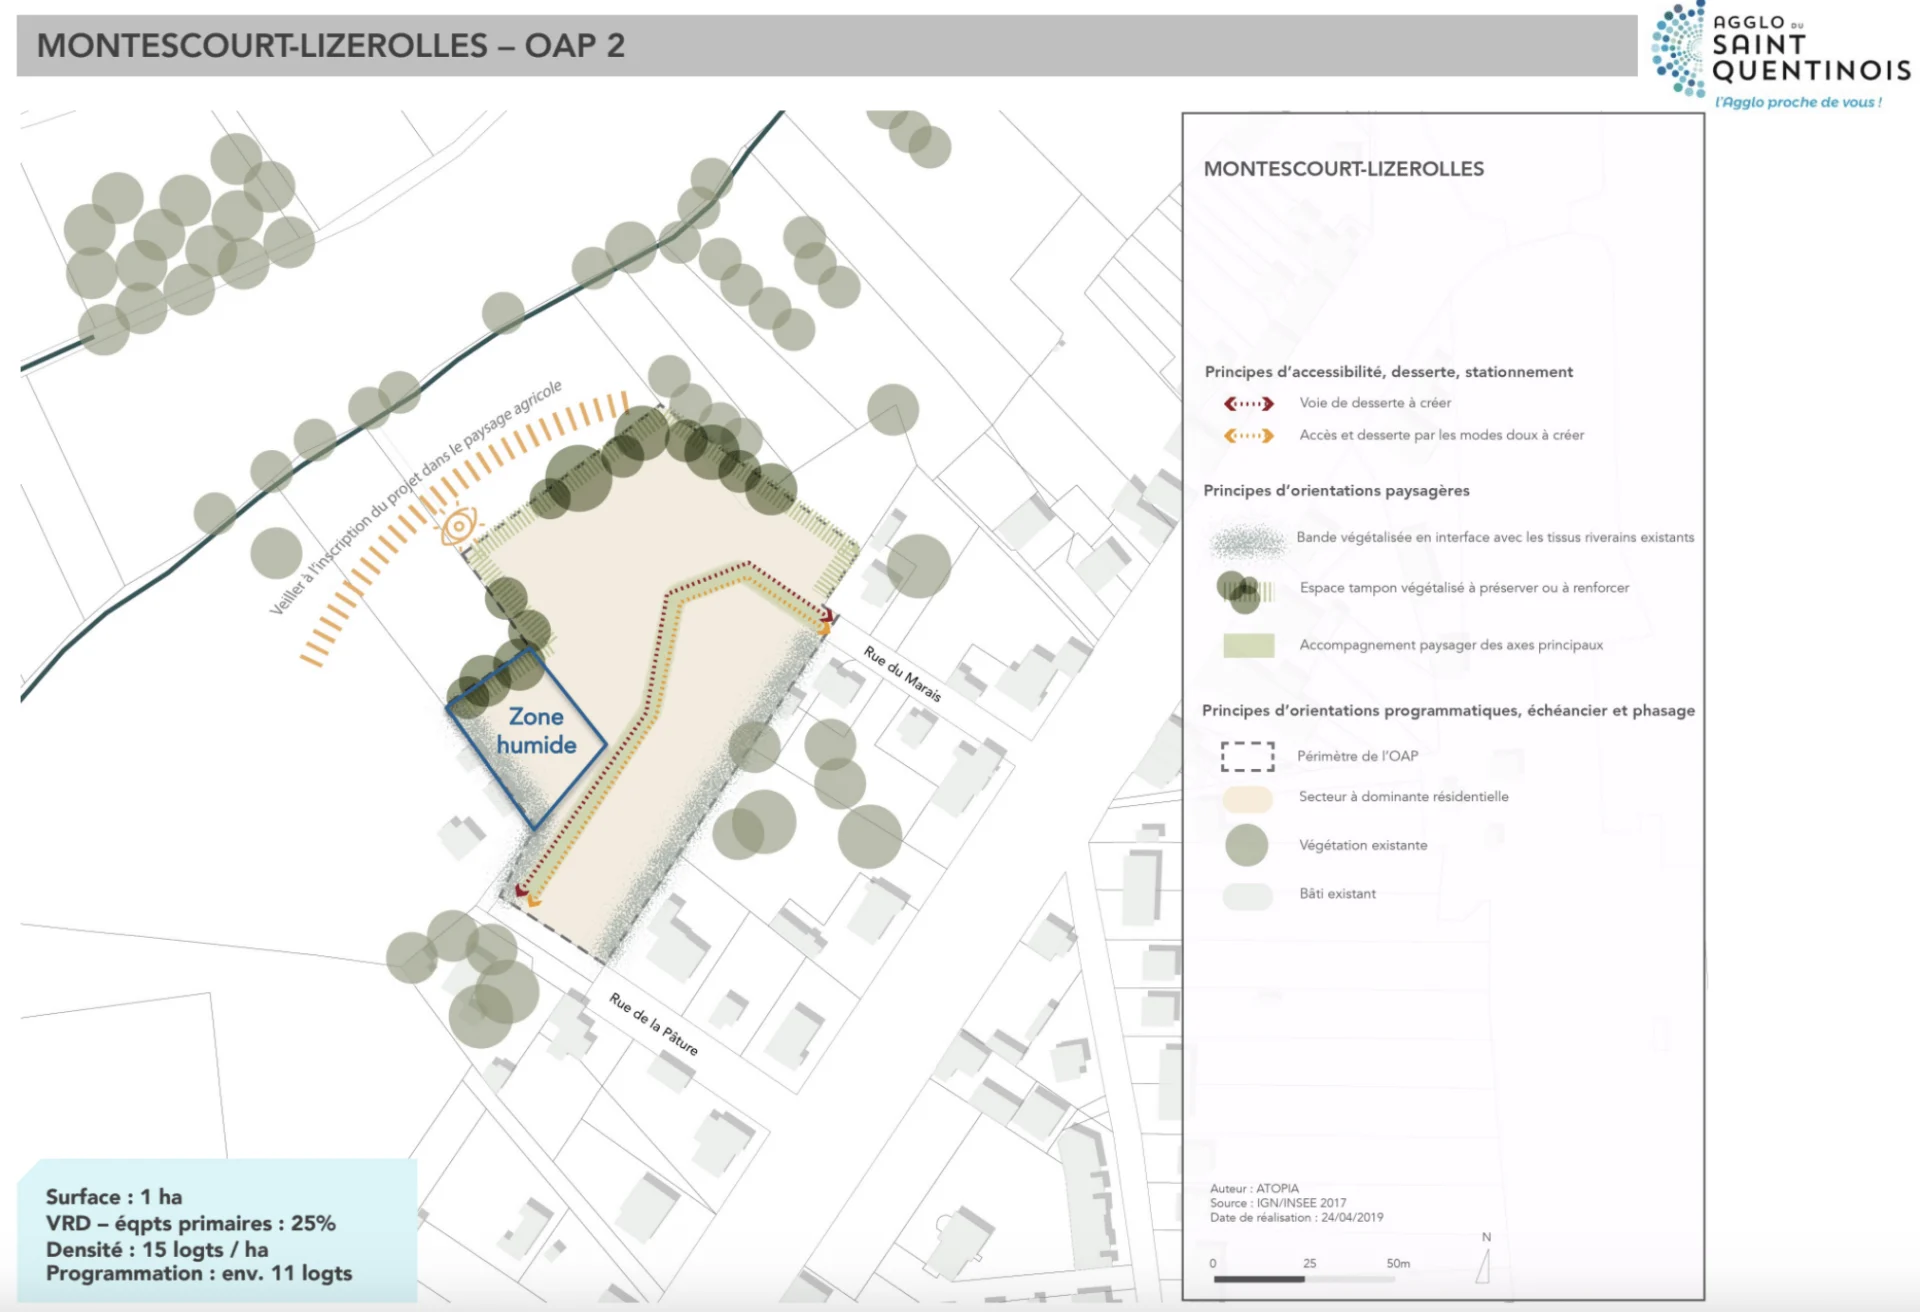Click the 'MONTESCOURT-LIZEROLLES – OAP 2' title banner
Image resolution: width=1920 pixels, height=1312 pixels.
(x=330, y=46)
